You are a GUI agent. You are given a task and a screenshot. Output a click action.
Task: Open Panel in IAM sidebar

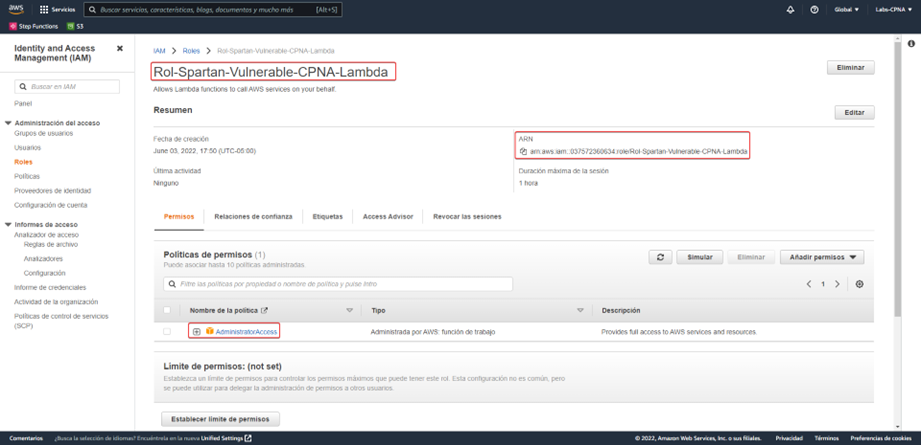(23, 103)
